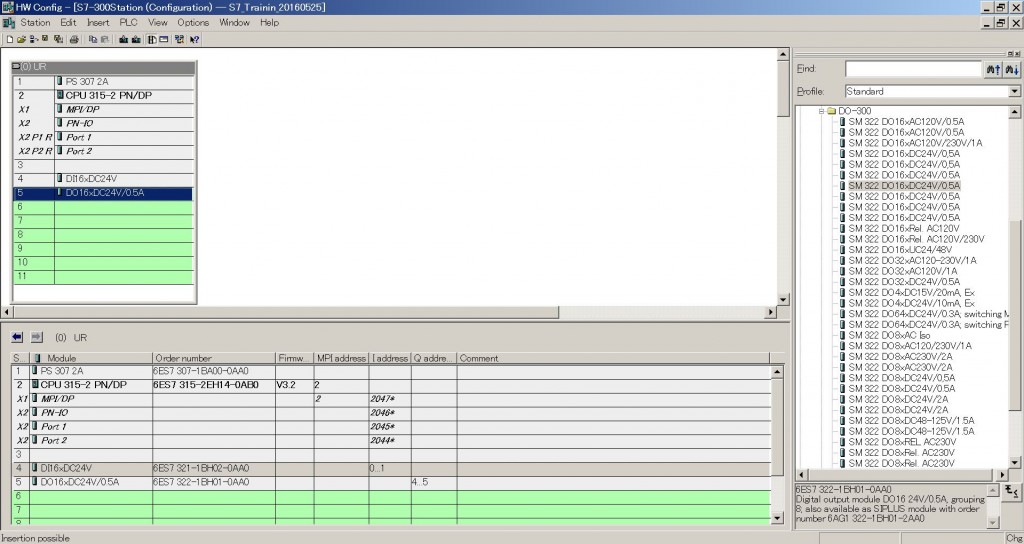Click the New station toolbar icon
1024x544 pixels.
point(10,39)
